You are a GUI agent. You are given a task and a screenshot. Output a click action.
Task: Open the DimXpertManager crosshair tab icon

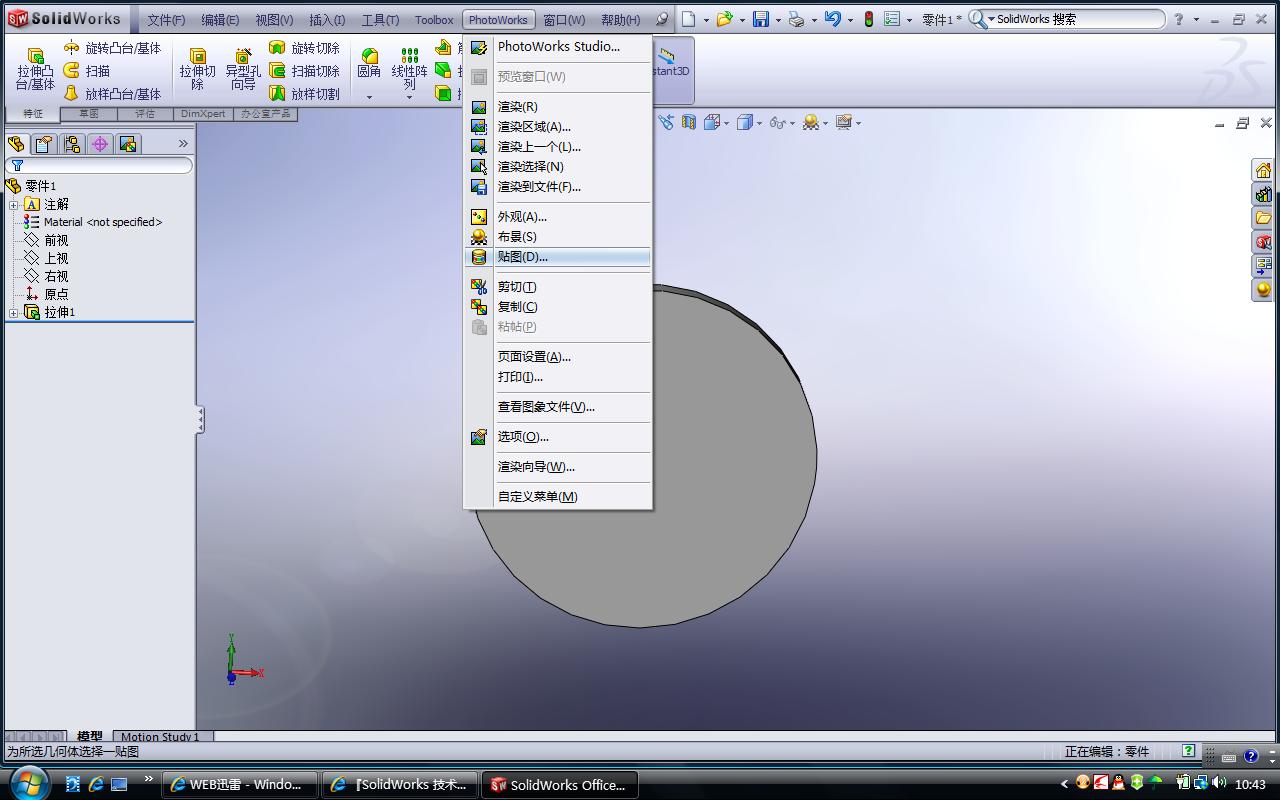click(x=100, y=144)
